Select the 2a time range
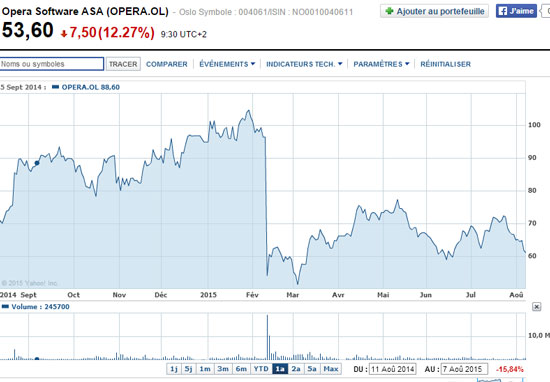The height and width of the screenshot is (382, 550). [x=296, y=369]
